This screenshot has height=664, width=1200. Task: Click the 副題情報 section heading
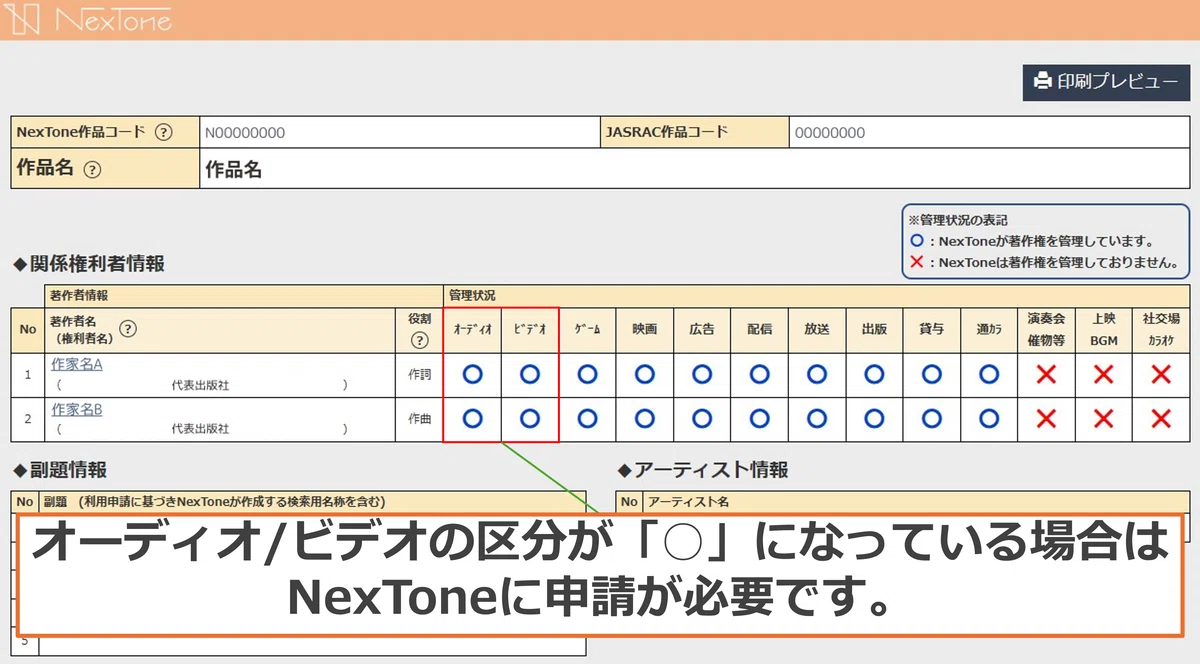click(x=59, y=470)
